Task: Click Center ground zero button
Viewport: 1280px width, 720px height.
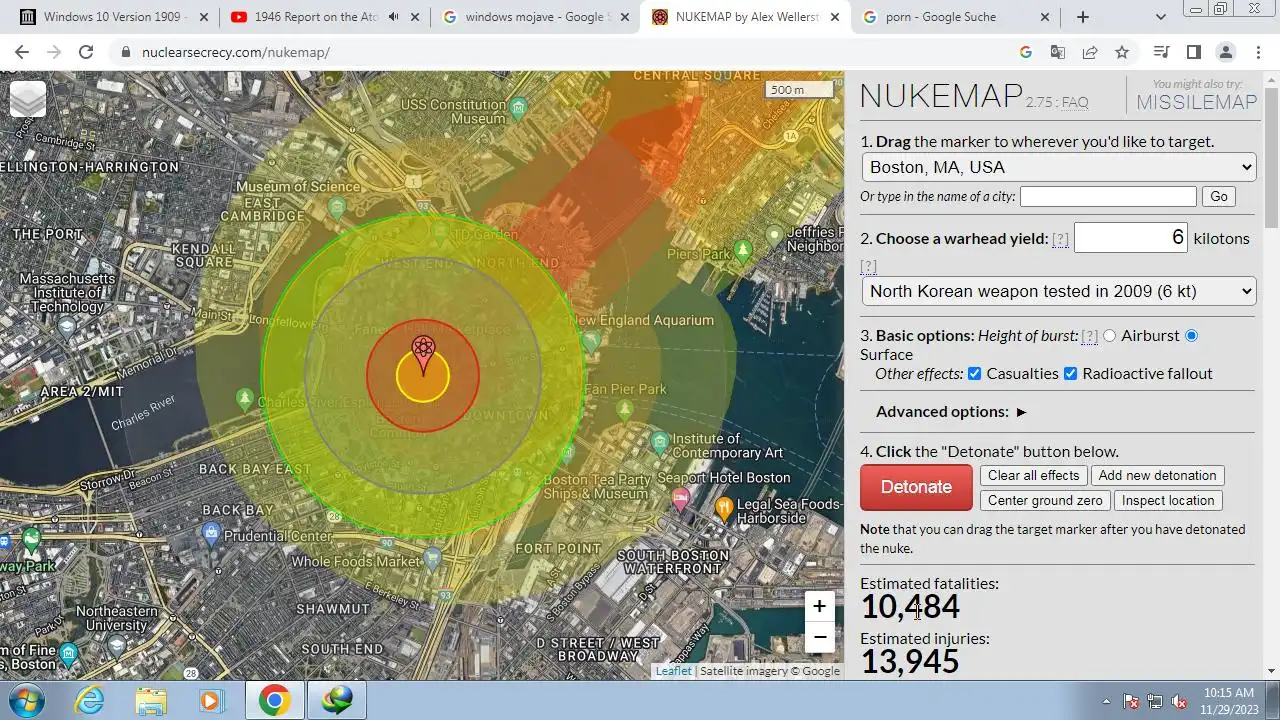Action: click(x=1045, y=501)
